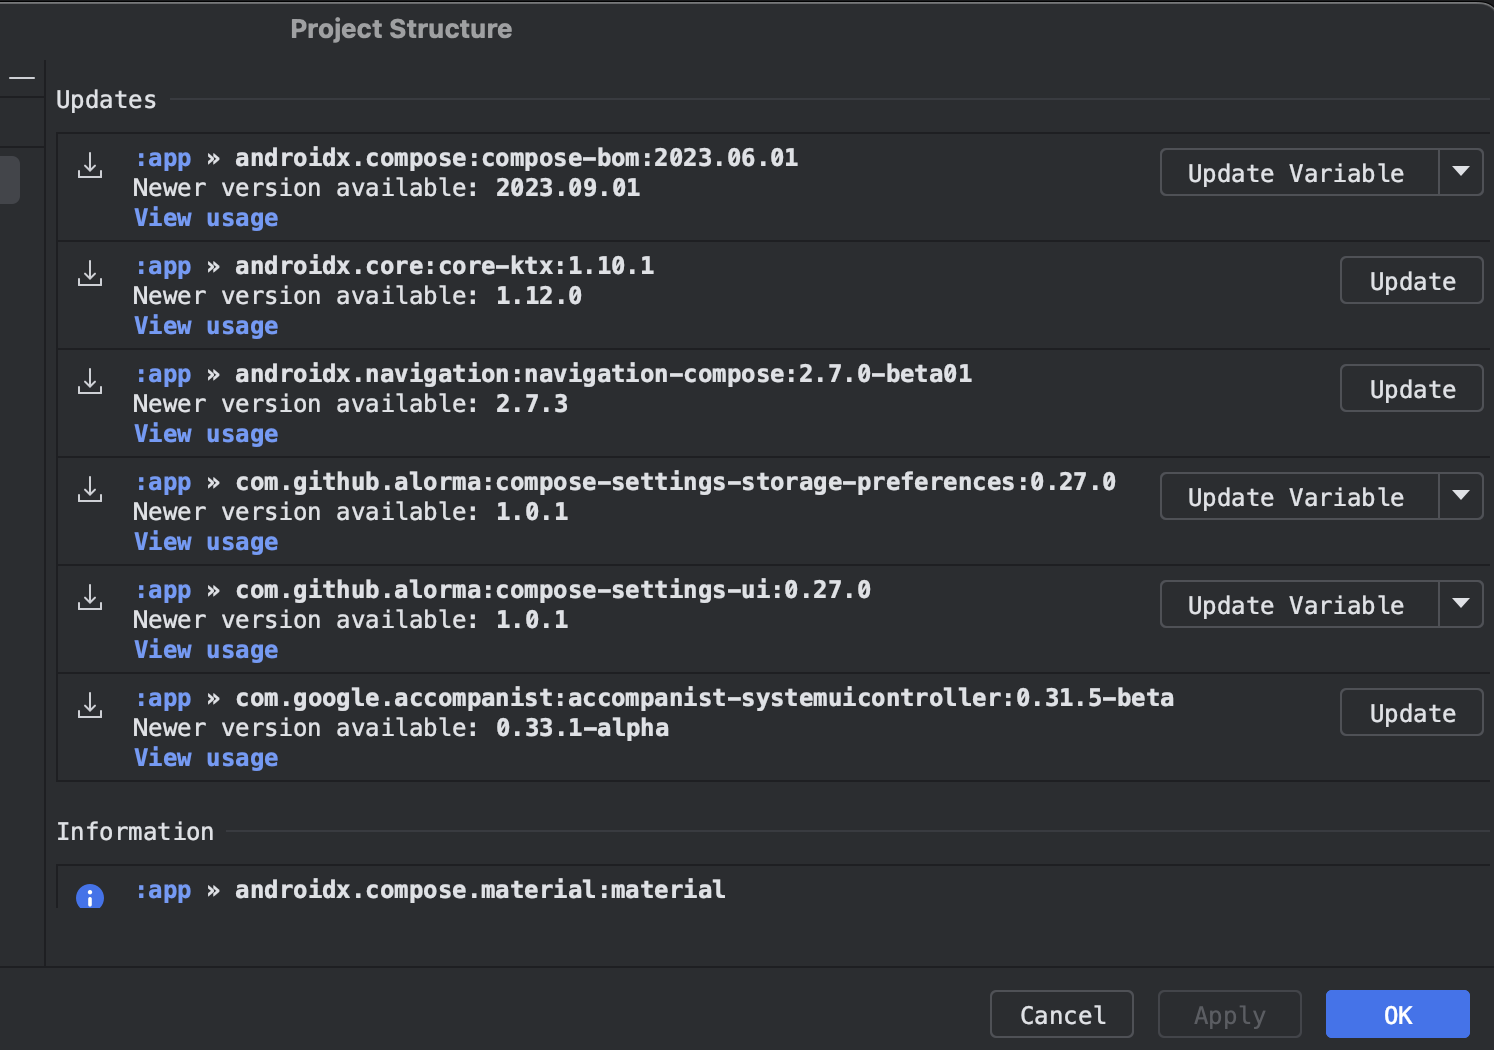Screen dimensions: 1494x1050
Task: Confirm with the OK button
Action: (1397, 1014)
